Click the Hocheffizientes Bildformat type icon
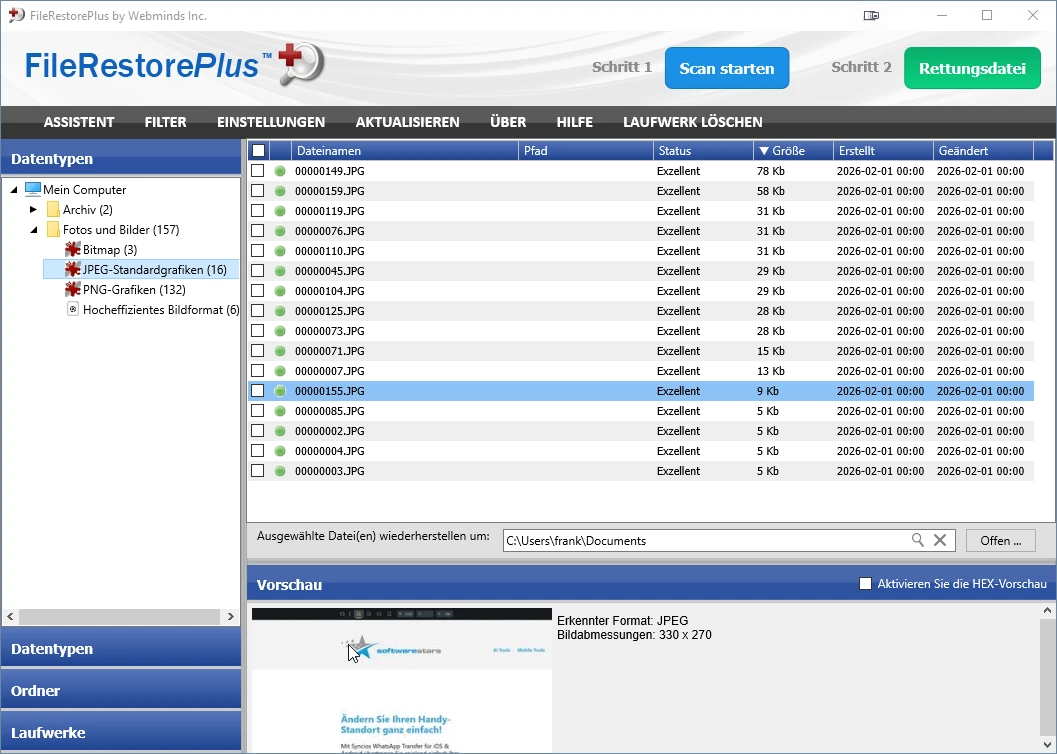1057x754 pixels. pos(72,309)
